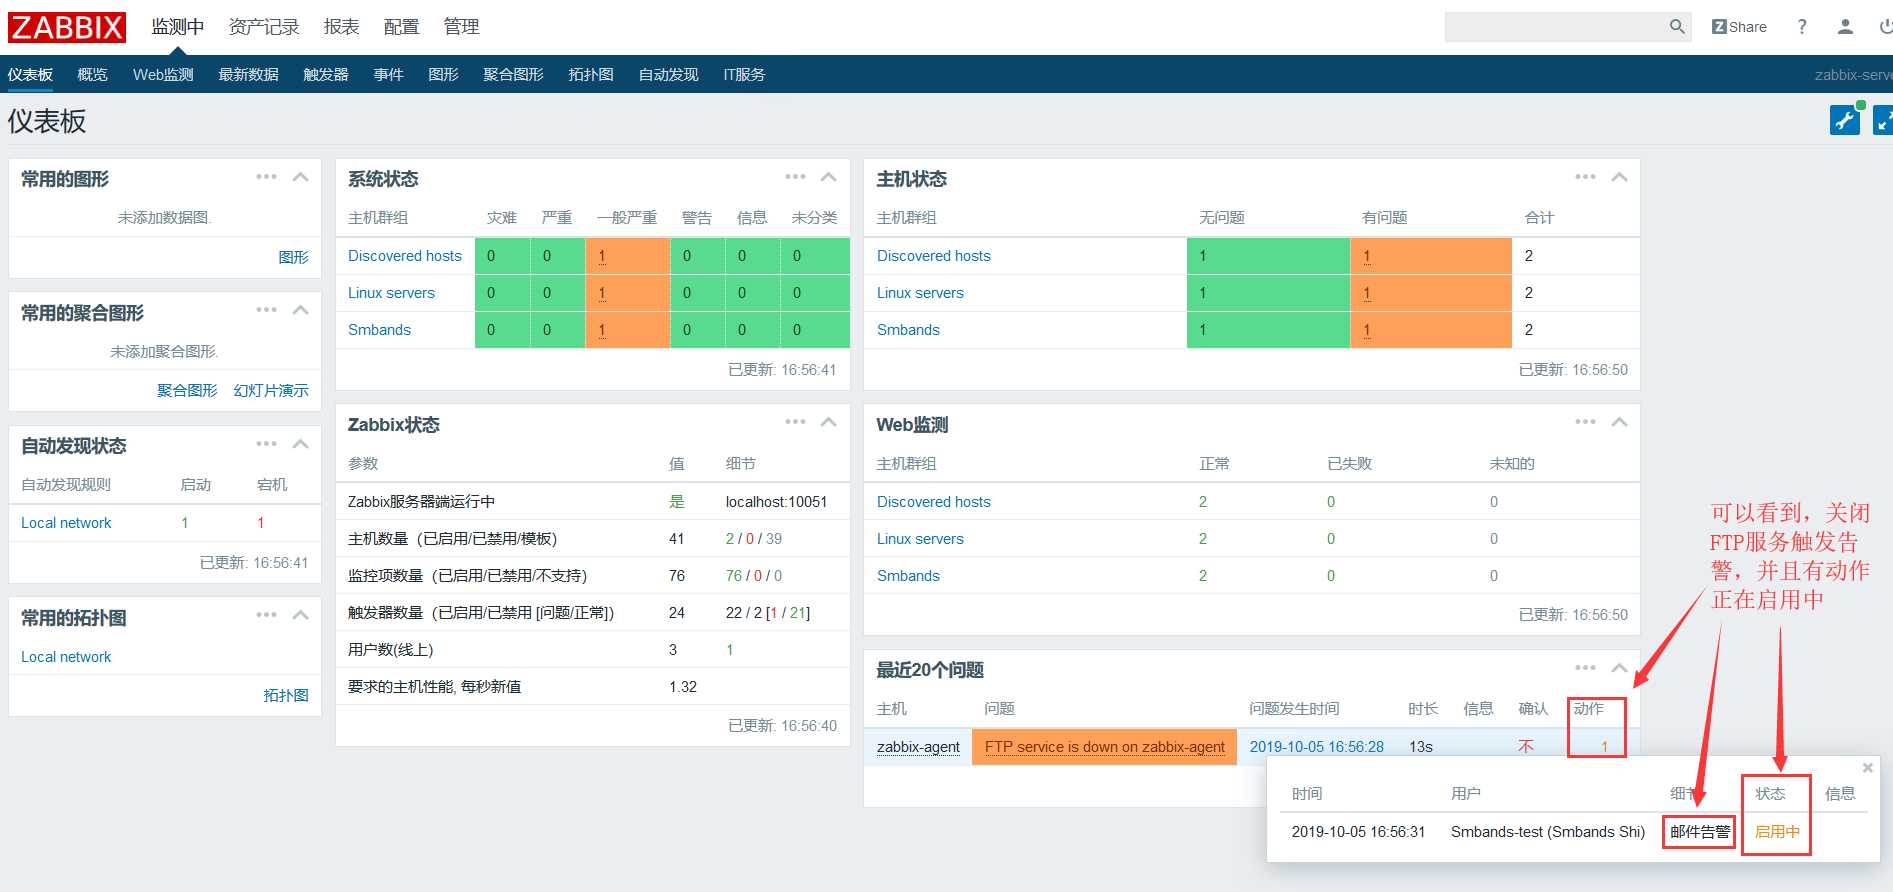This screenshot has height=892, width=1893.
Task: Open Smbands in 系统状态 widget
Action: [x=379, y=330]
